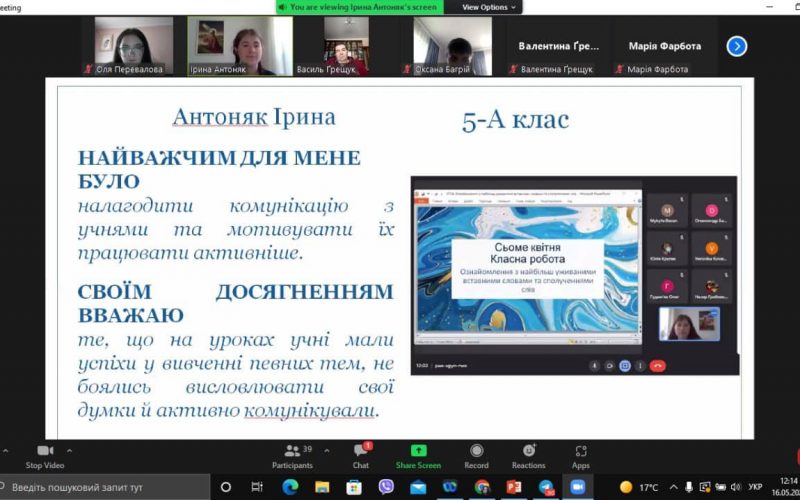
Task: Click the 'You are viewing' screen share banner
Action: click(367, 7)
